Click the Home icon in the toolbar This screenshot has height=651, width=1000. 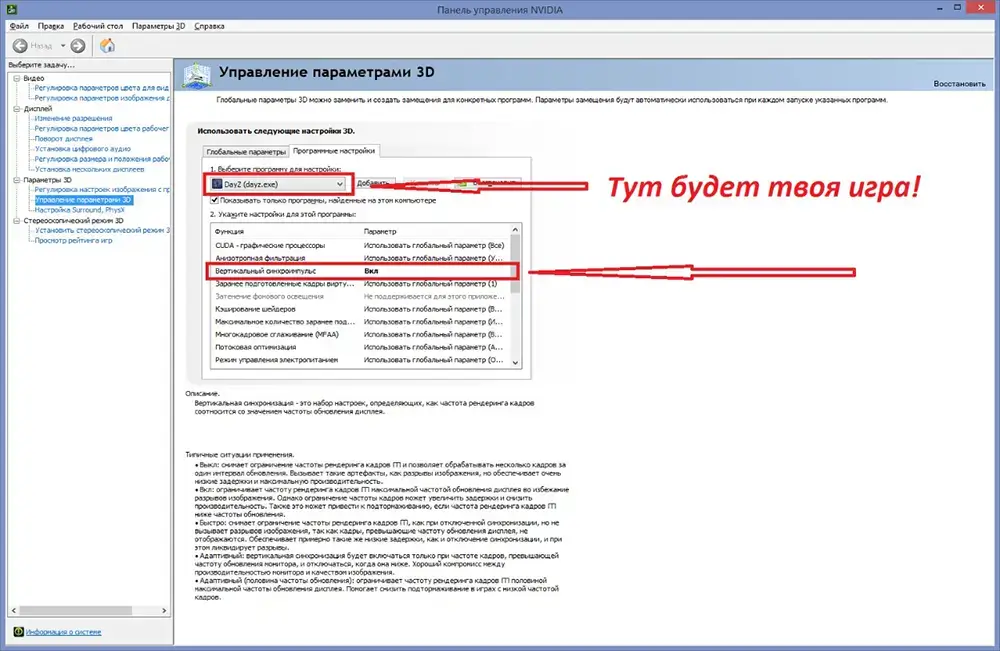pyautogui.click(x=107, y=46)
